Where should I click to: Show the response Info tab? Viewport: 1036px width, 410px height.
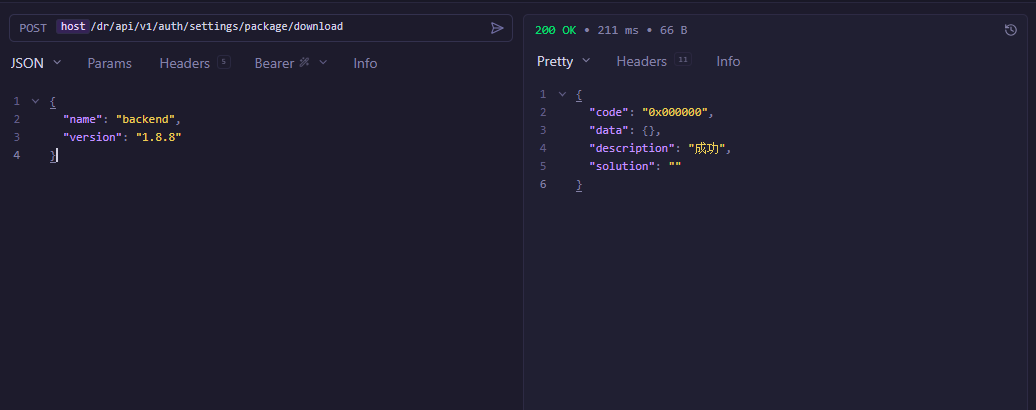click(x=728, y=61)
